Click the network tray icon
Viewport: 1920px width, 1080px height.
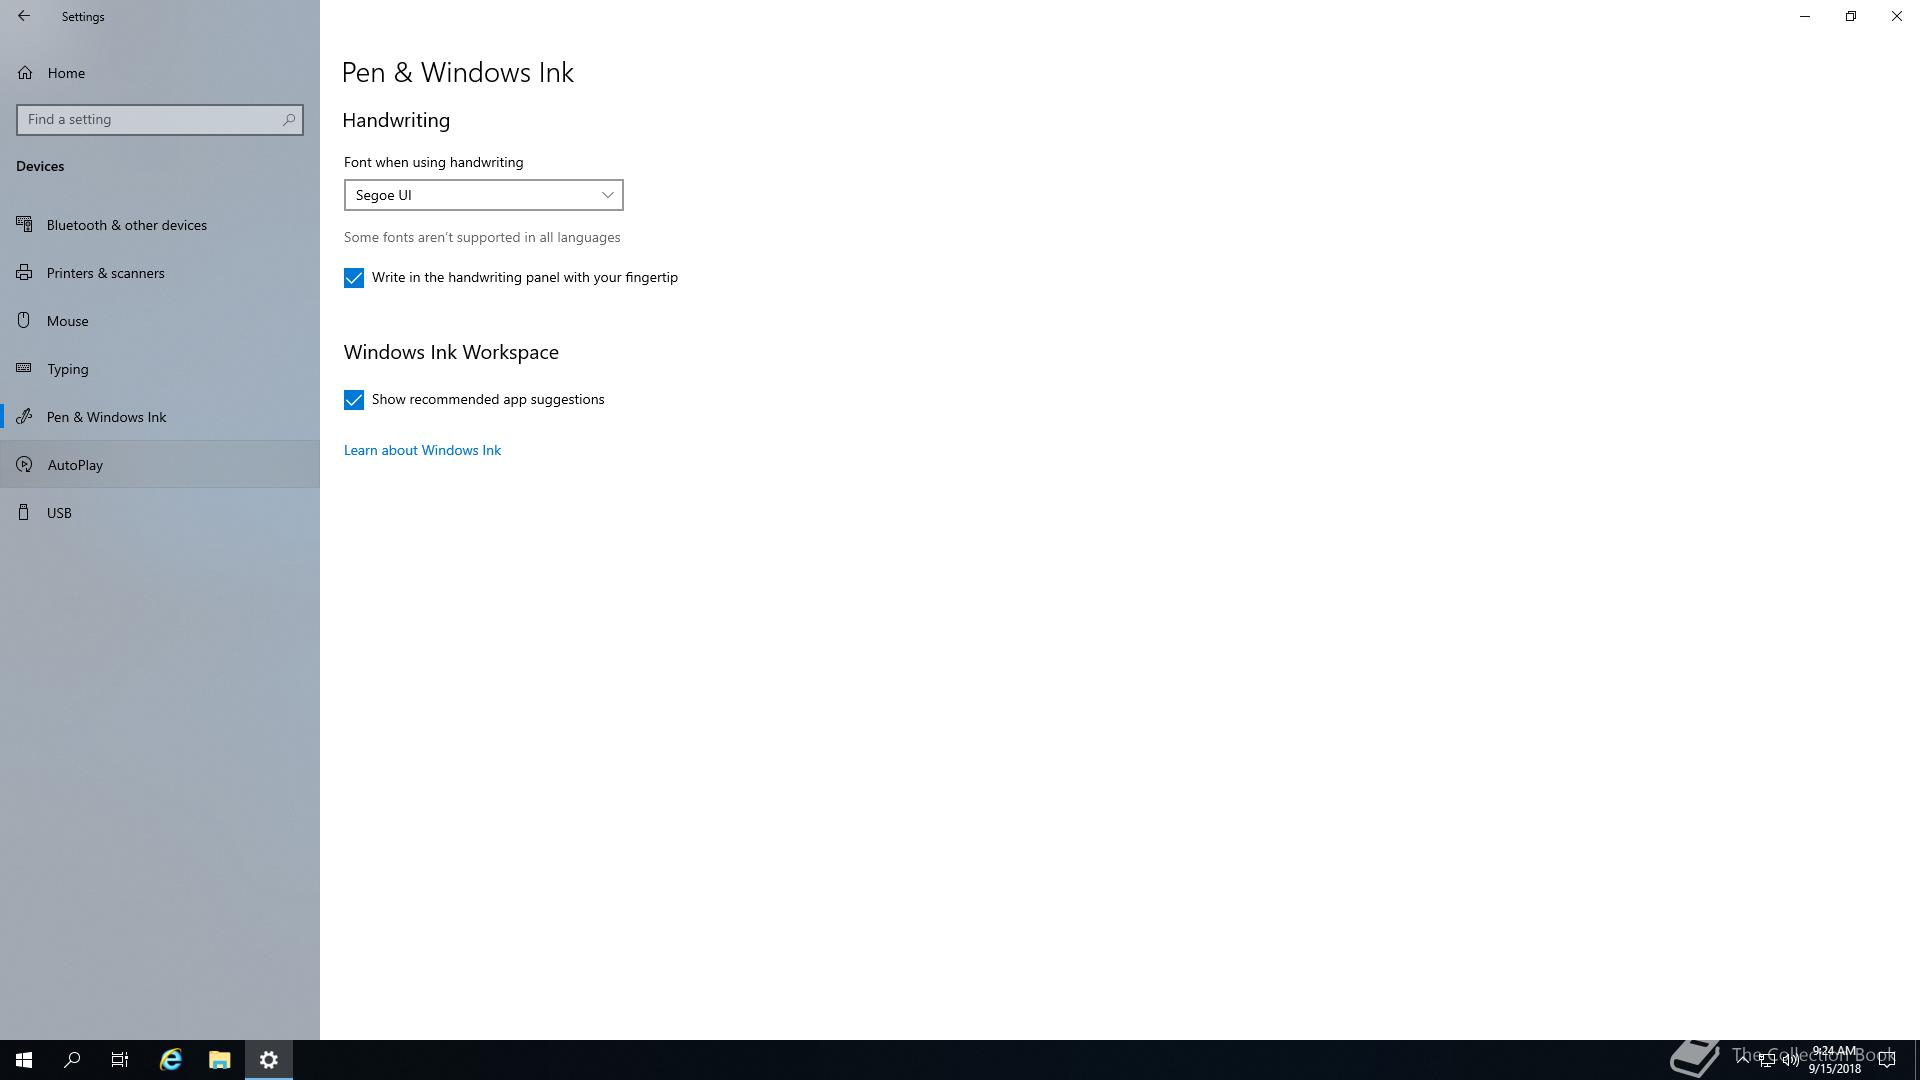(x=1766, y=1060)
